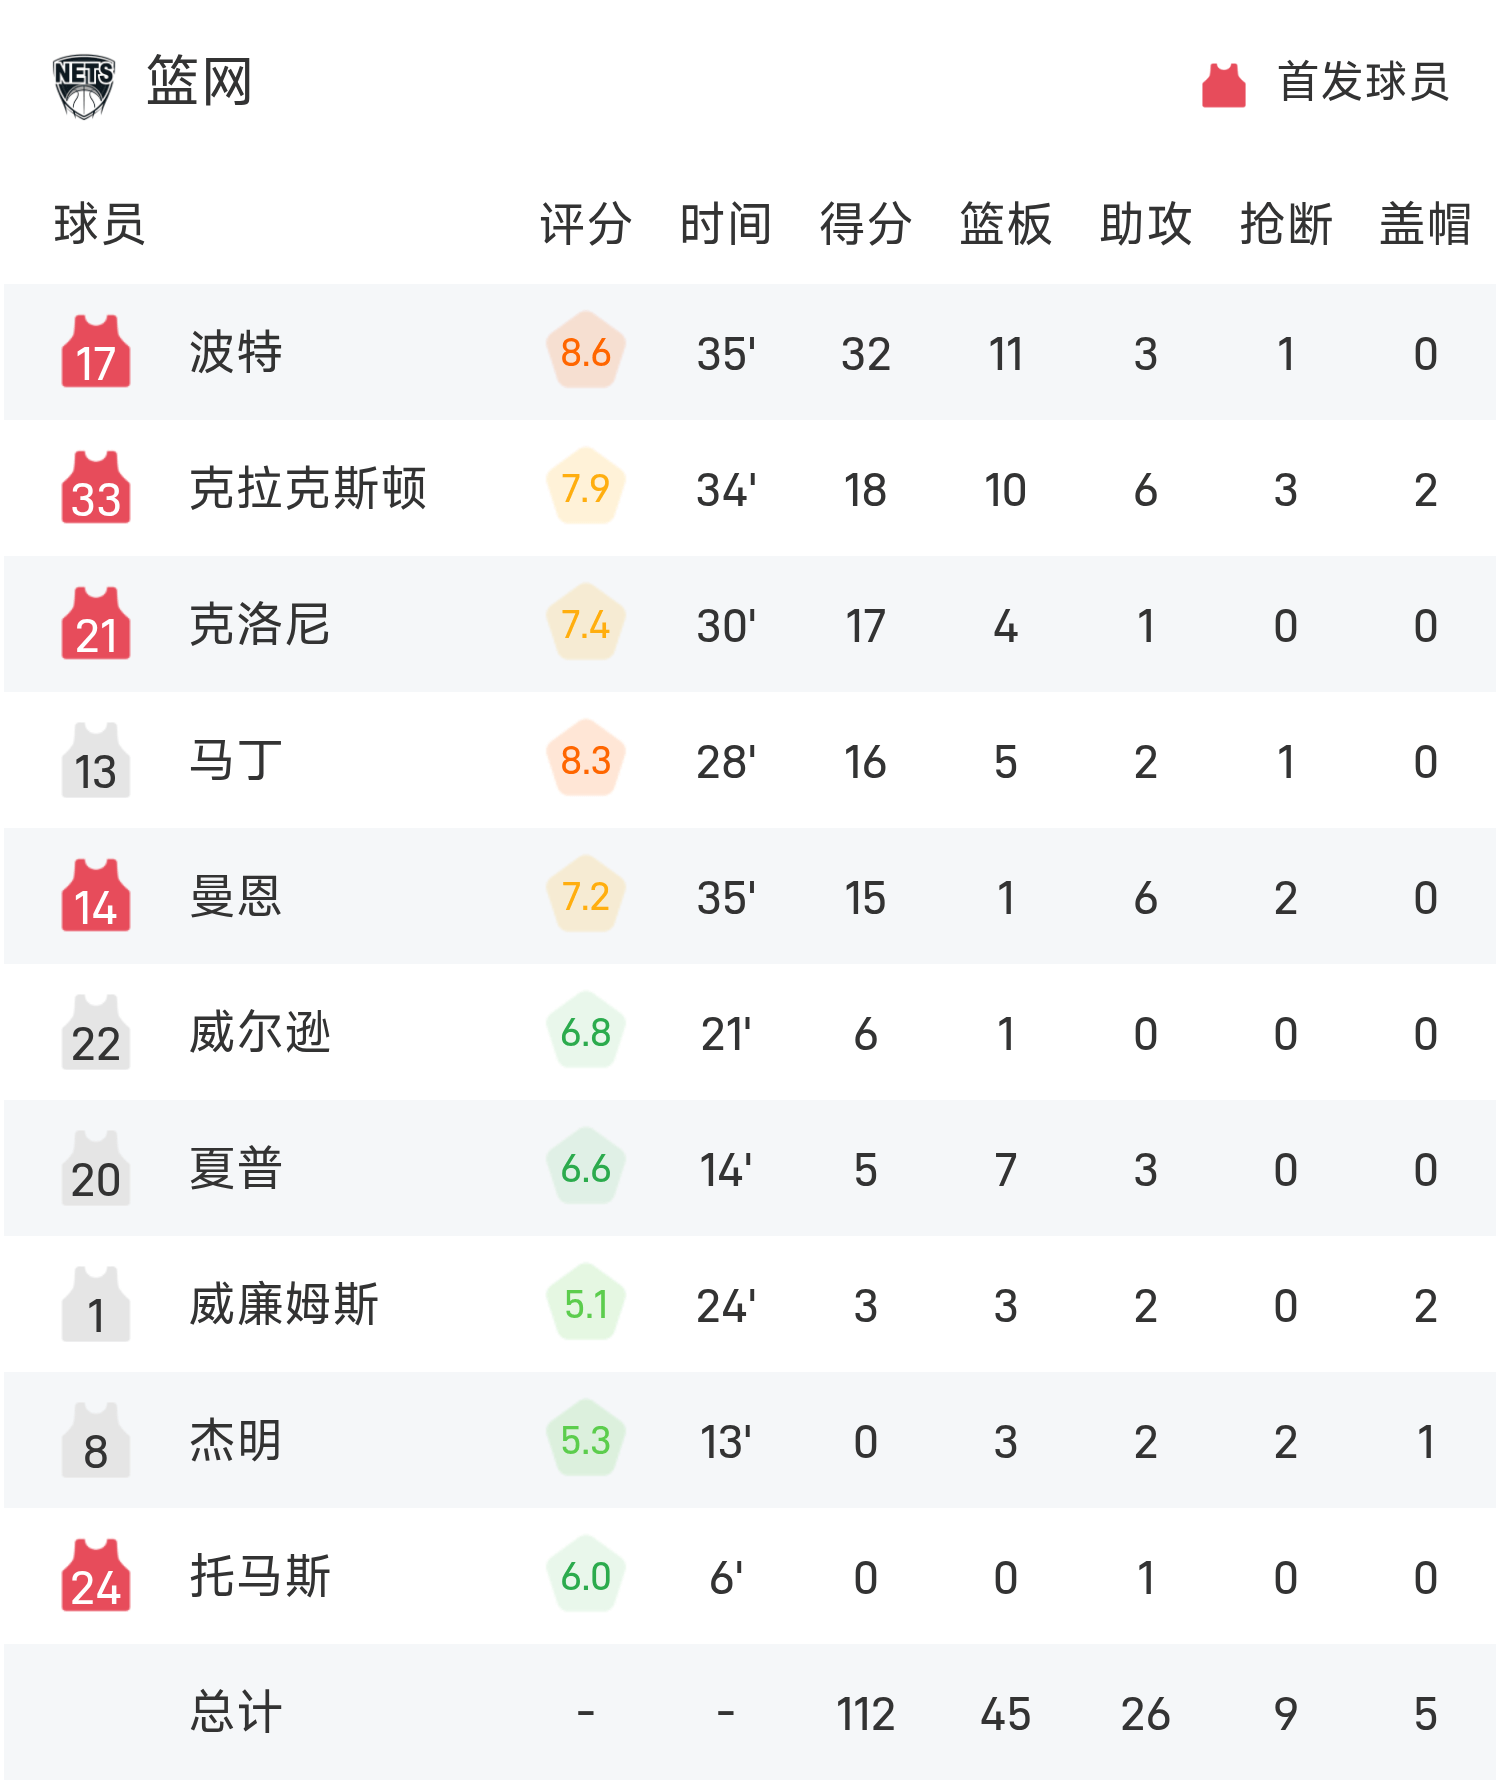Sort by the 得分 column header
This screenshot has width=1500, height=1784.
click(x=865, y=223)
